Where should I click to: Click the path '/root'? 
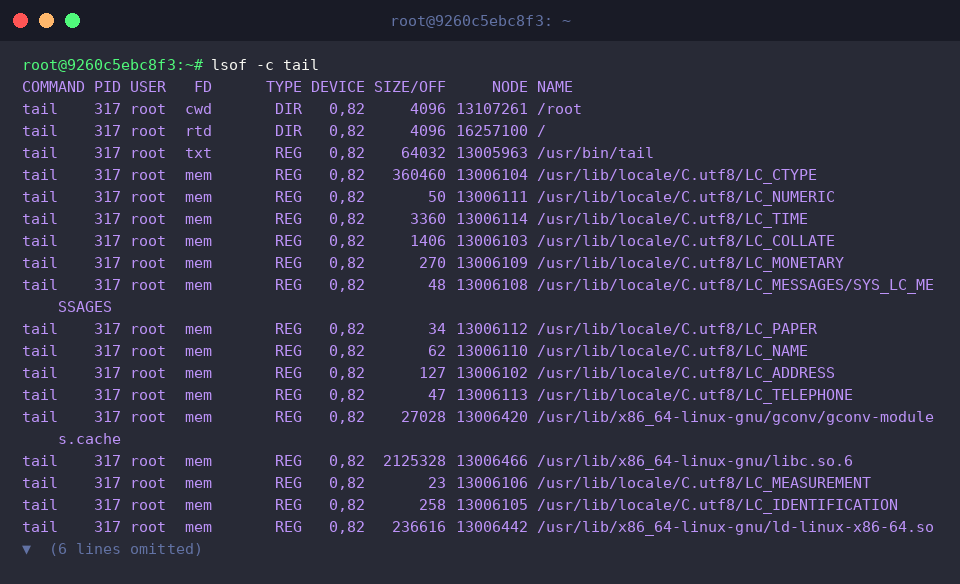click(x=559, y=109)
